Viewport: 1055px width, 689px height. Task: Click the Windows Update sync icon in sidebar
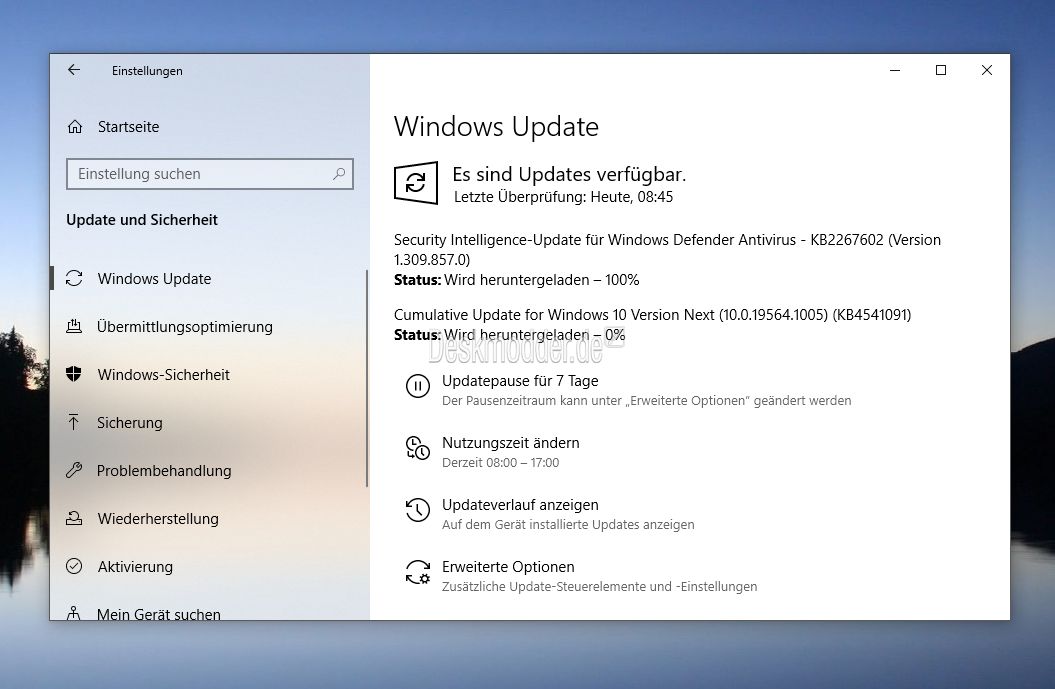tap(74, 279)
